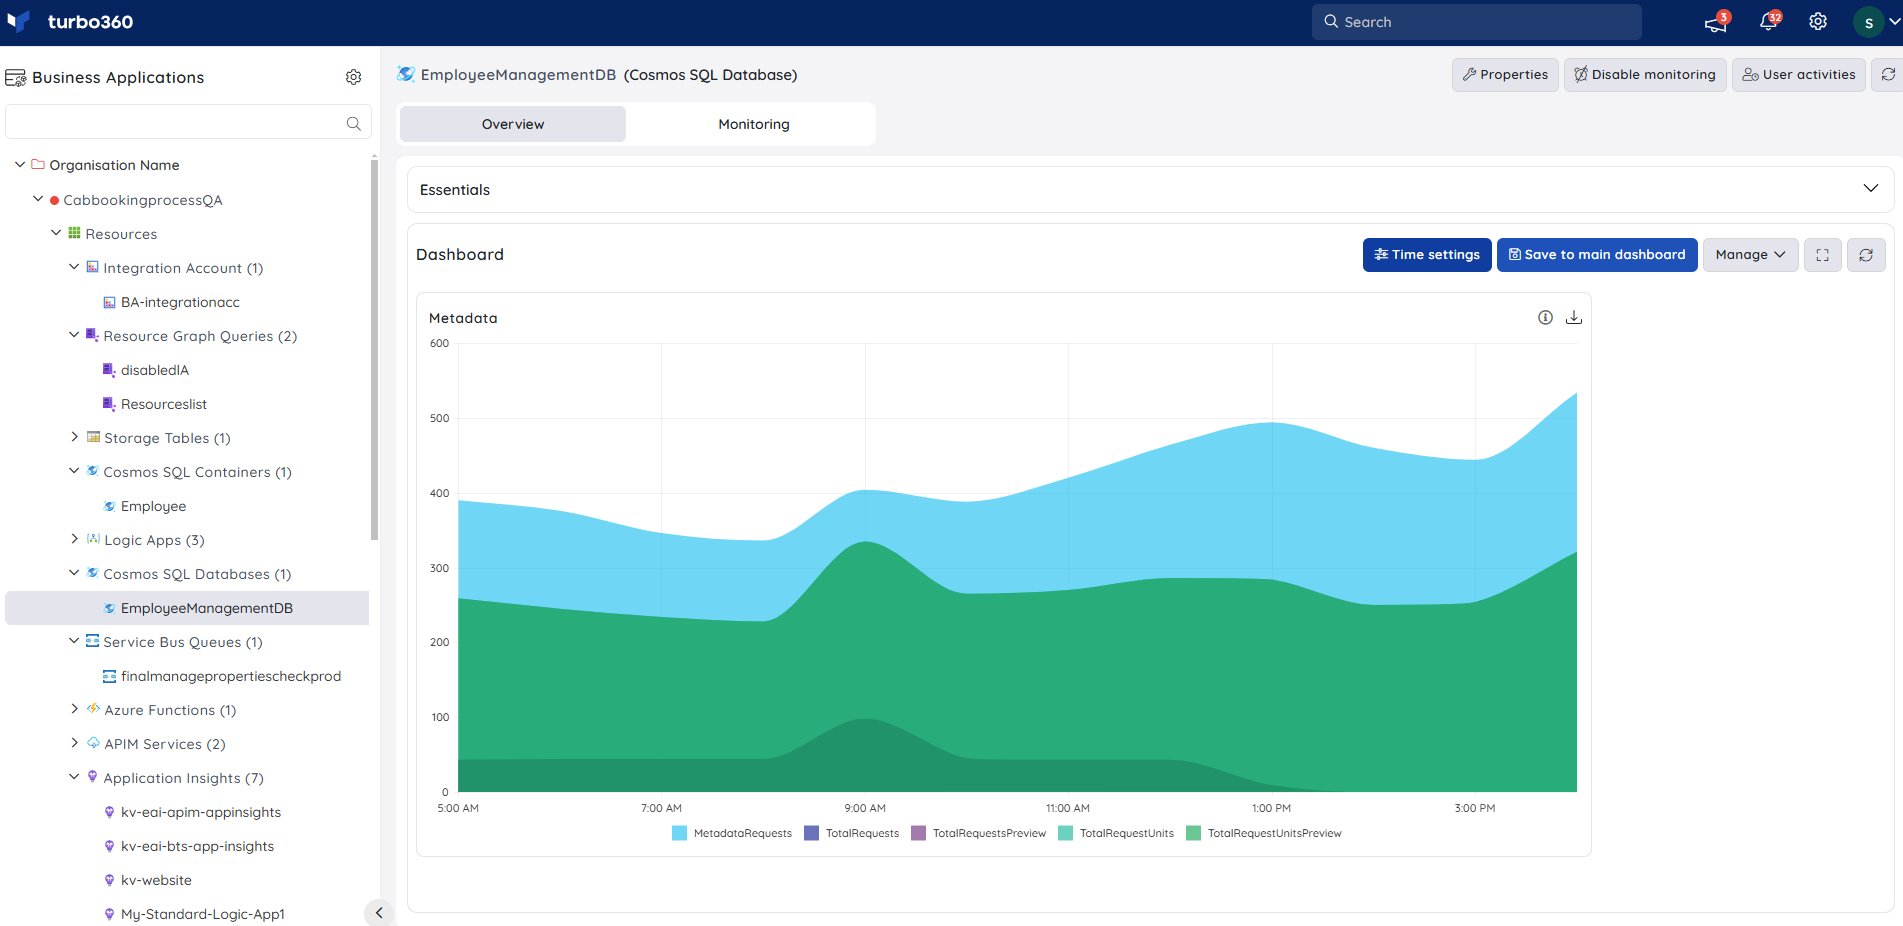The width and height of the screenshot is (1903, 926).
Task: Open Business Applications settings gear
Action: (353, 77)
